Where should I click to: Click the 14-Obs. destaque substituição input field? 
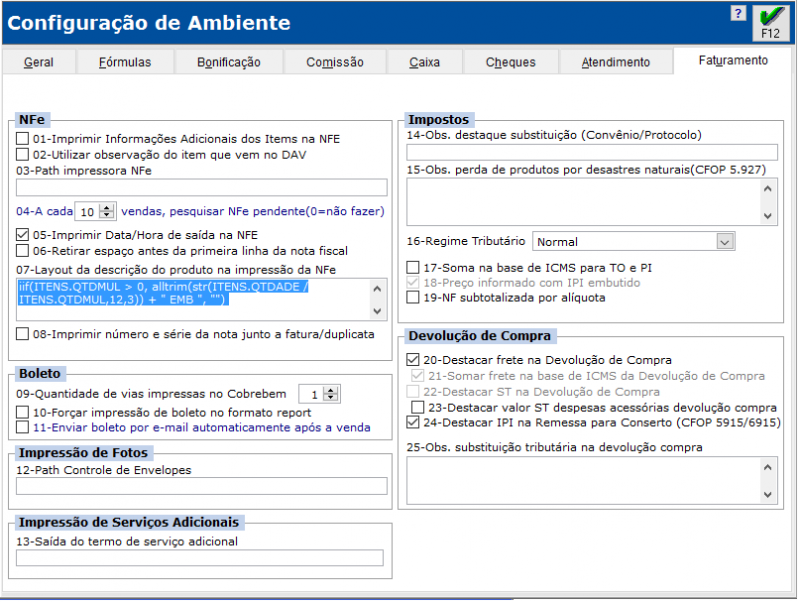[x=592, y=152]
